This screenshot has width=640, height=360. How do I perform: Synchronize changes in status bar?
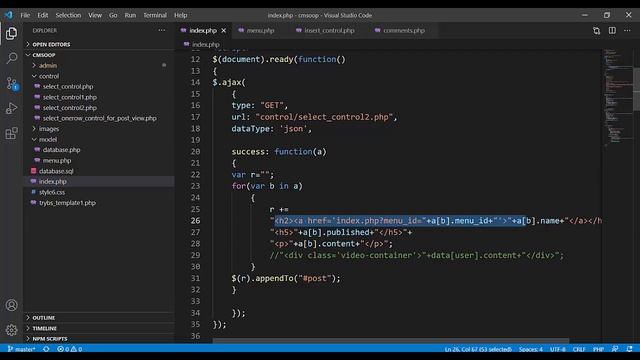click(x=46, y=349)
